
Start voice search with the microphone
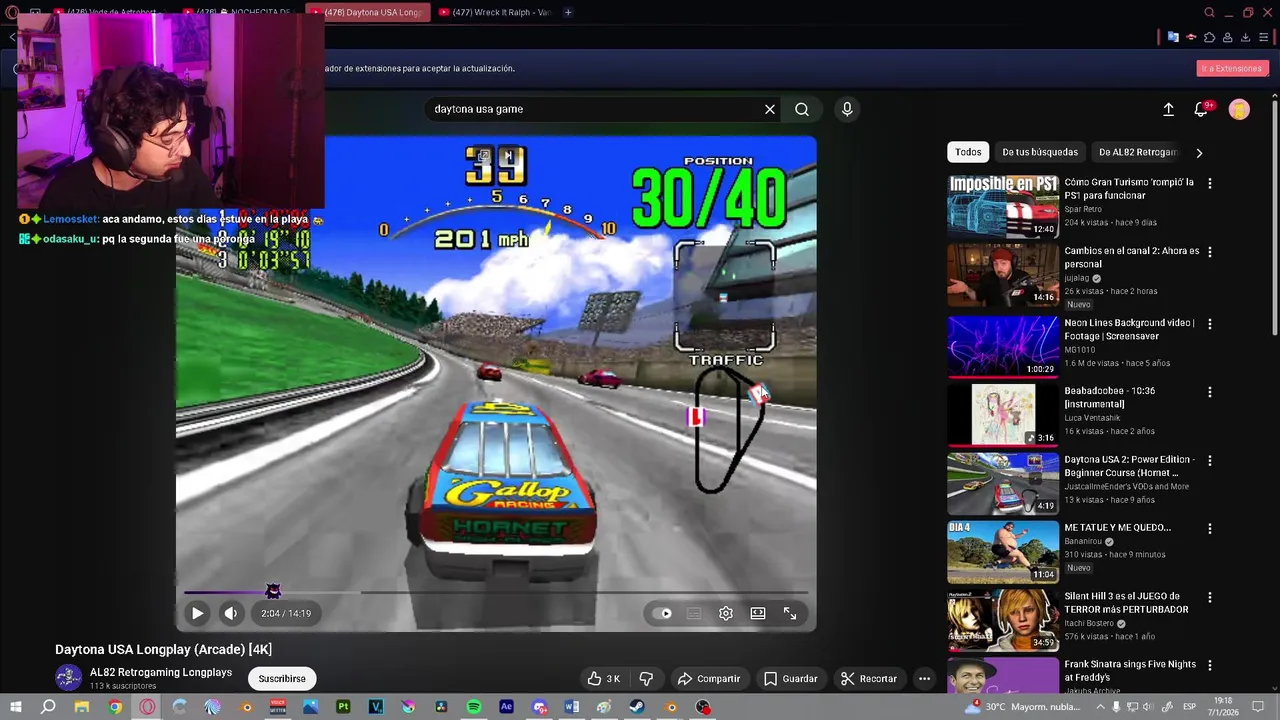[847, 109]
